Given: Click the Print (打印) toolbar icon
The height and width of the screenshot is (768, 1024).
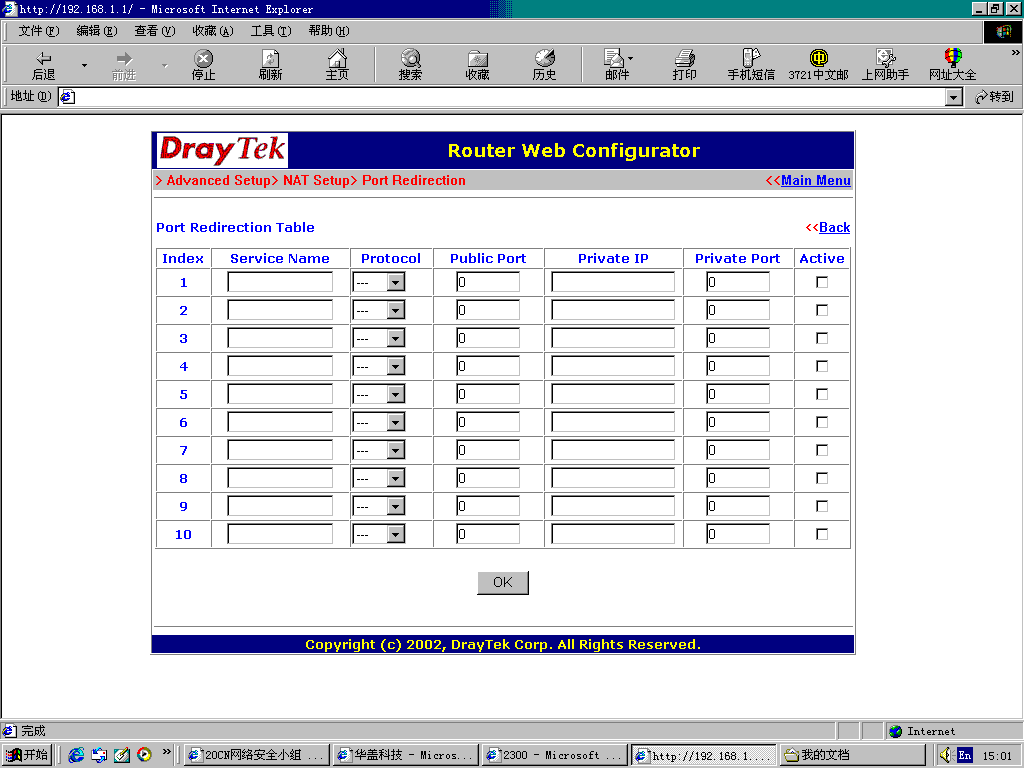Looking at the screenshot, I should (x=684, y=65).
